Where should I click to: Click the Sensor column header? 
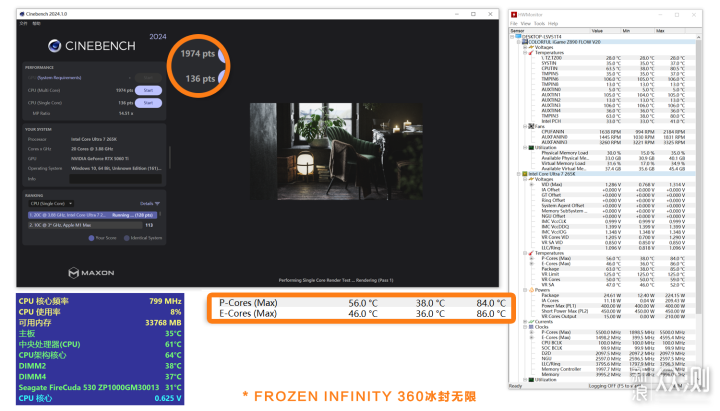click(x=549, y=30)
